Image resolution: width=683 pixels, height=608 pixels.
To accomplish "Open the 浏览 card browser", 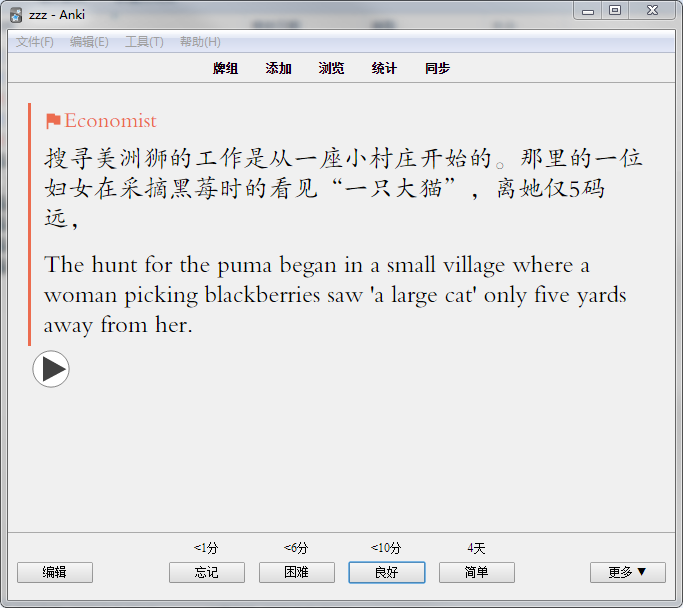I will click(331, 68).
